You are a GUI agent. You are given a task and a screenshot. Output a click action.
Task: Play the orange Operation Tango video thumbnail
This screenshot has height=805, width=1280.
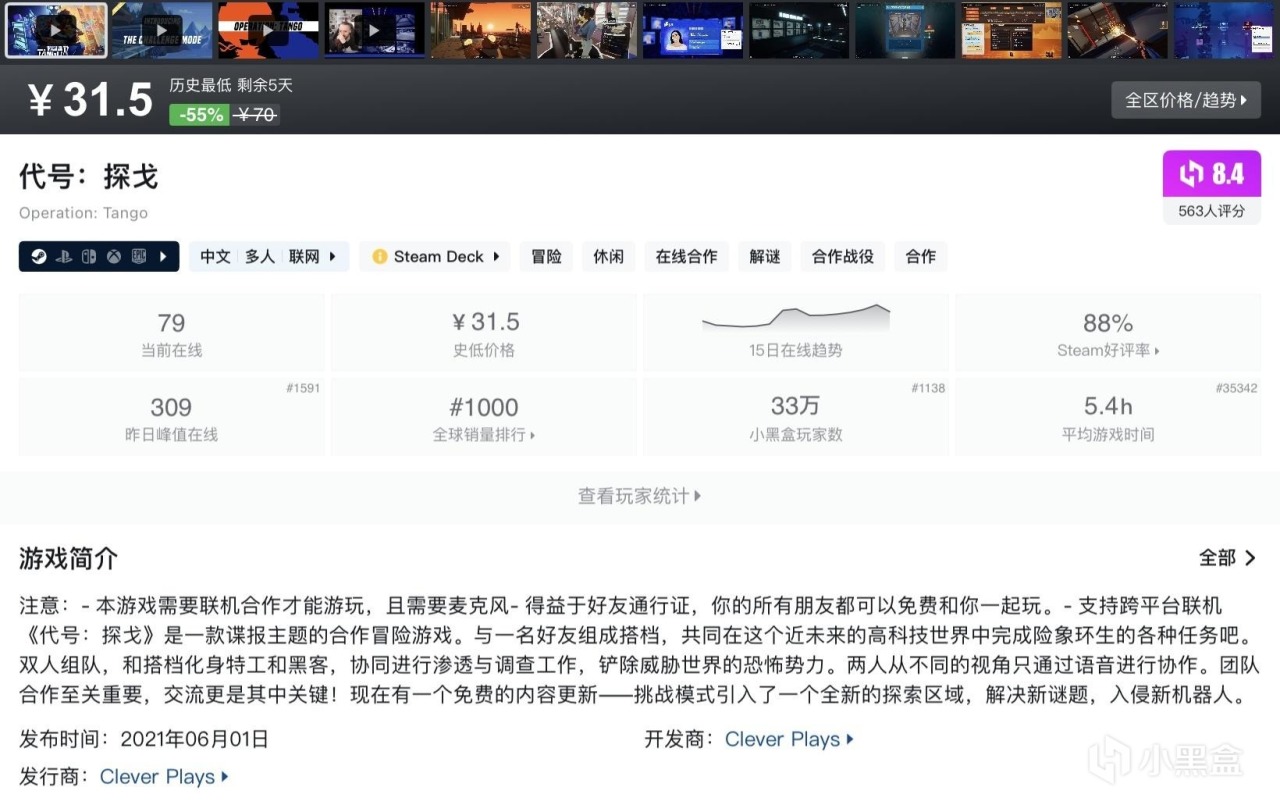pos(268,30)
